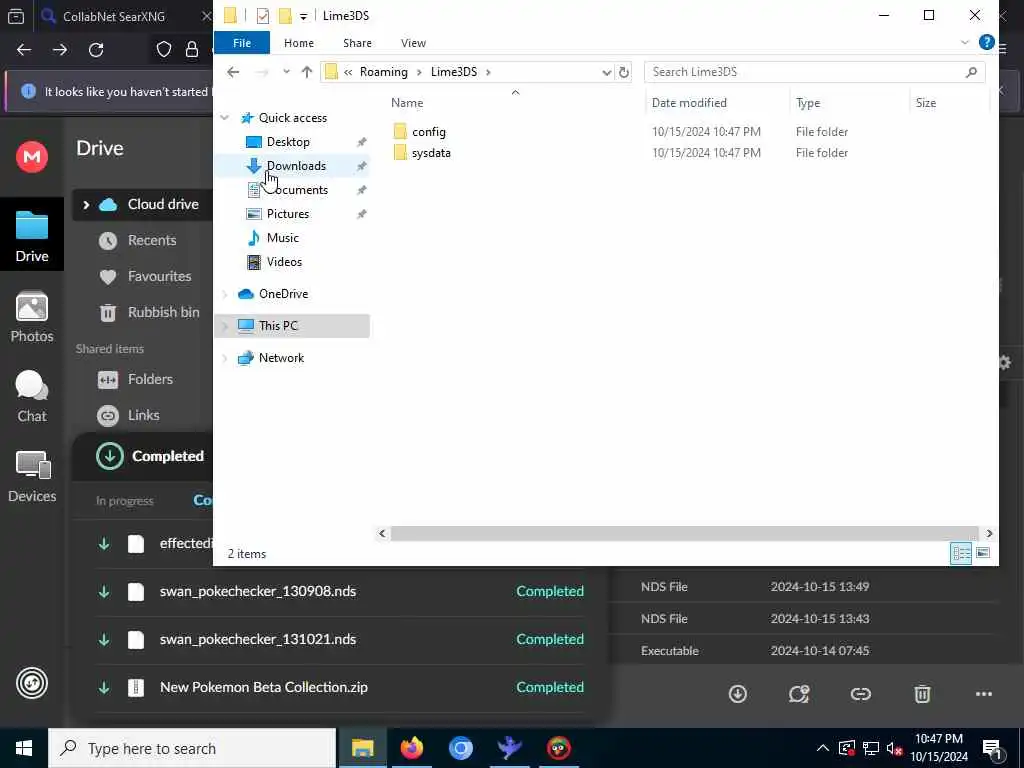Click the MEGA logo icon
Viewport: 1024px width, 768px height.
pos(32,157)
